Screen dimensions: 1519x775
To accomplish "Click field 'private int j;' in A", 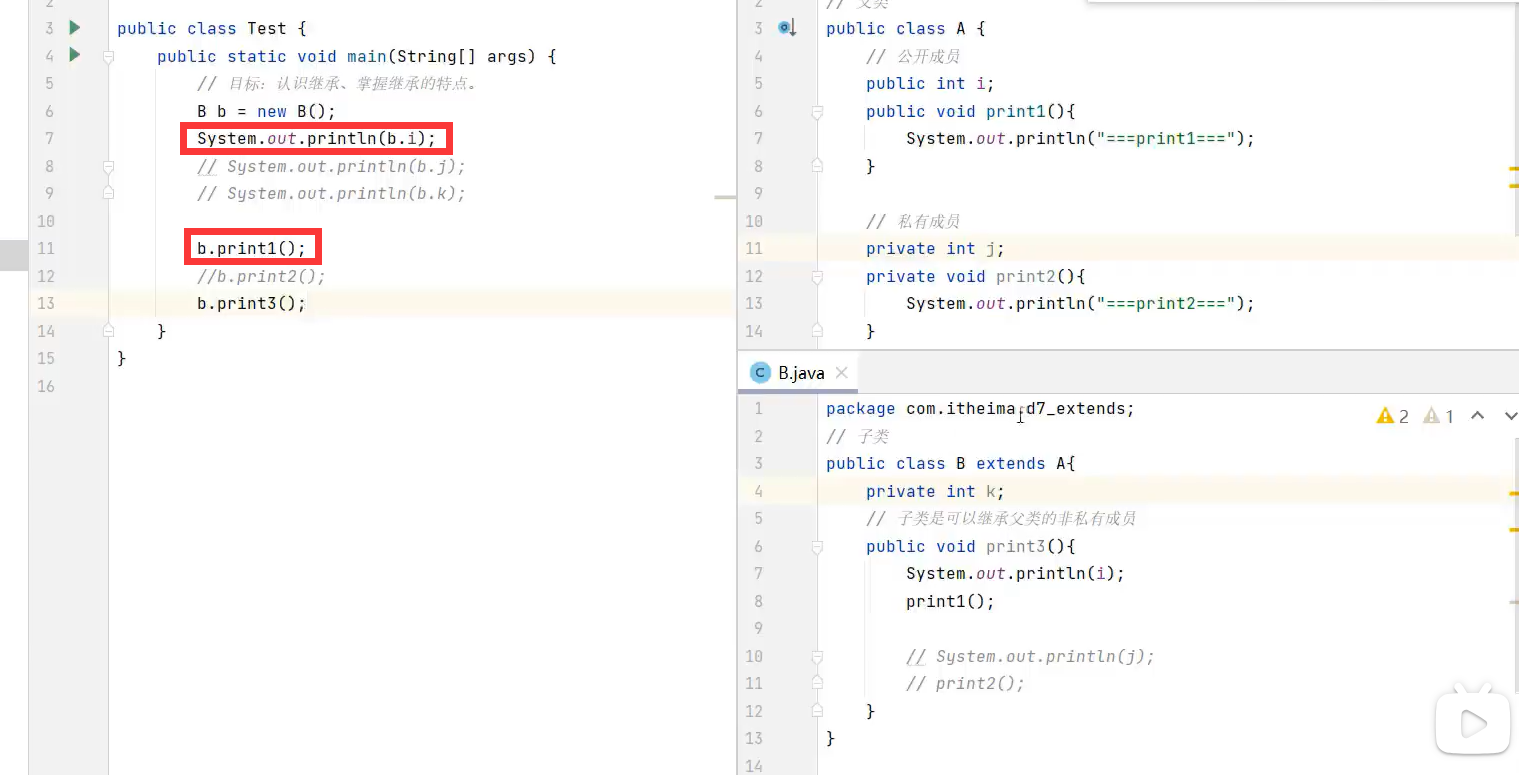I will (x=935, y=248).
